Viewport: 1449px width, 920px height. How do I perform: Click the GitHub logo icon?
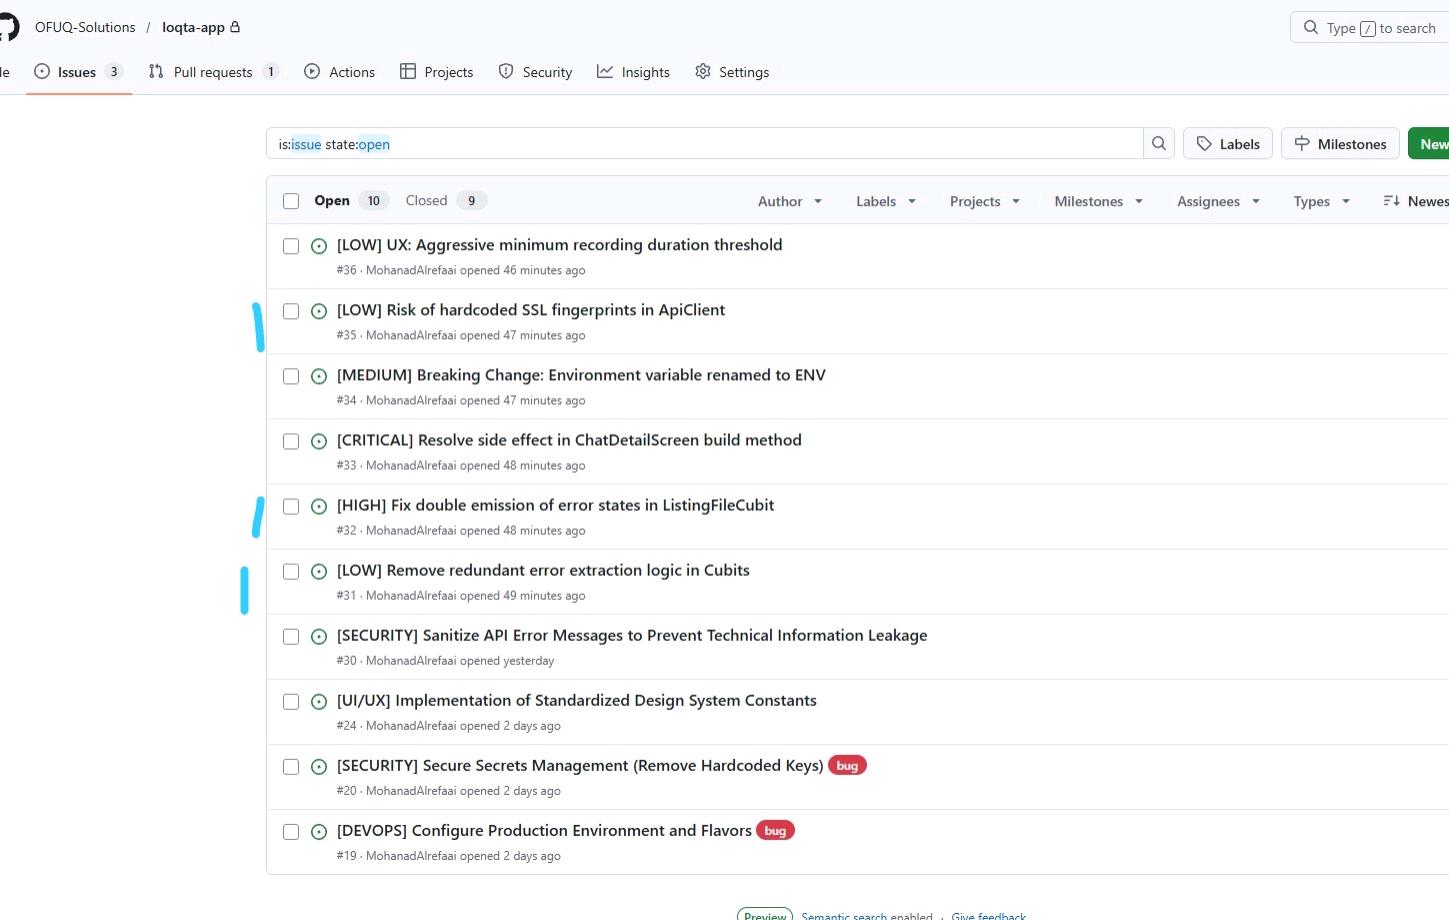tap(8, 27)
